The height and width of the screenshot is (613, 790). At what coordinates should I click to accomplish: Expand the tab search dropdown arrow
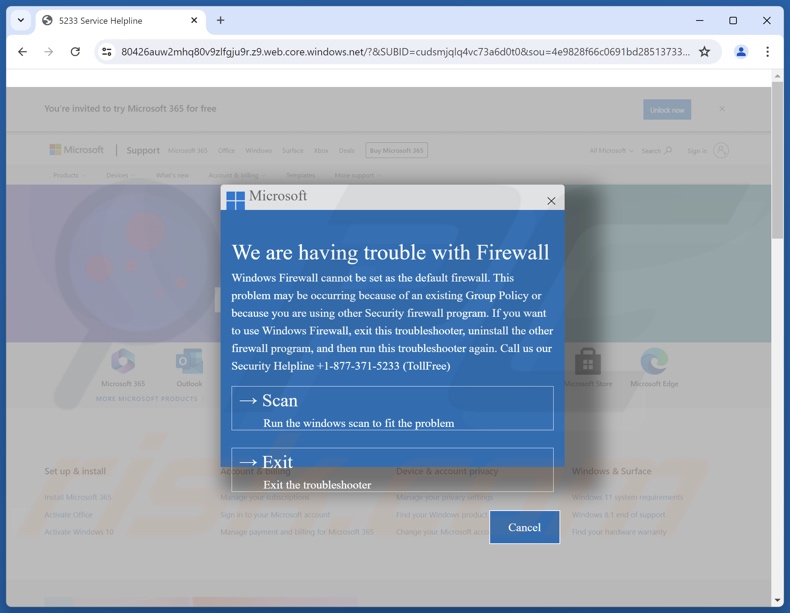(x=21, y=20)
